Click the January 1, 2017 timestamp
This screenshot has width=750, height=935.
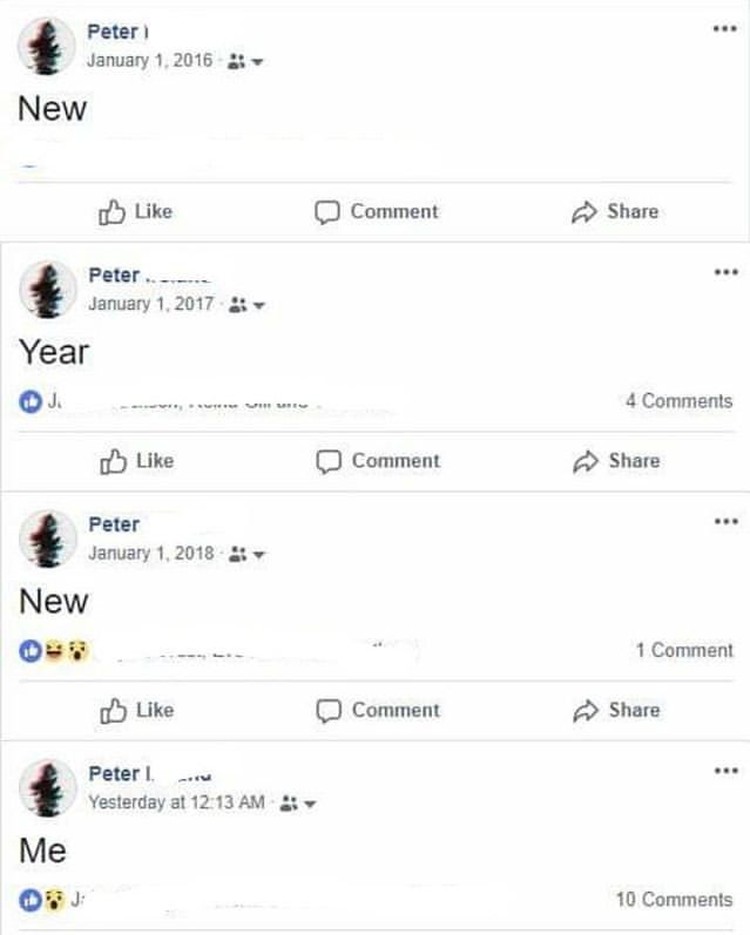tap(151, 304)
